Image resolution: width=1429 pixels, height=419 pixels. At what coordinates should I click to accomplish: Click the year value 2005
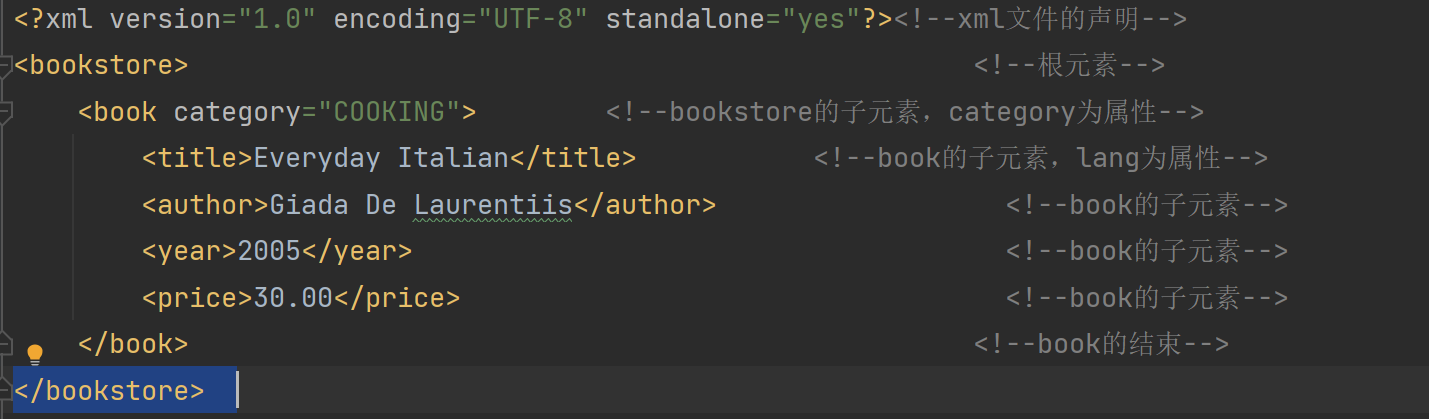269,251
